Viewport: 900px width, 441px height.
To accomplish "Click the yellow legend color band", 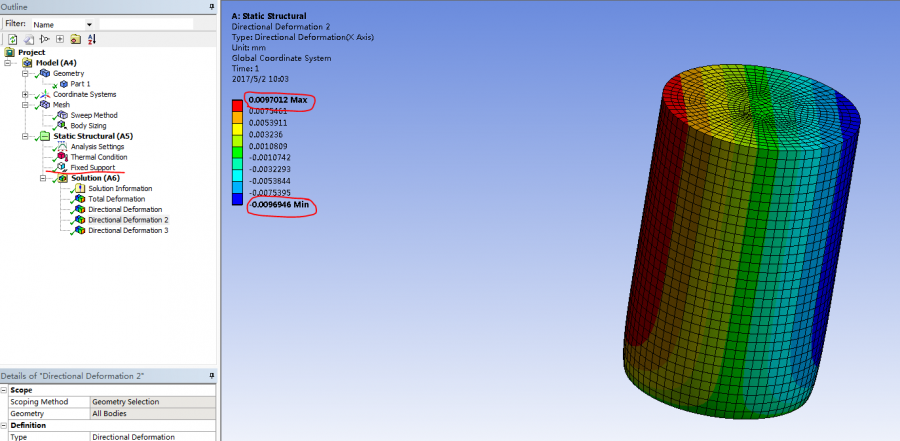I will [x=237, y=129].
